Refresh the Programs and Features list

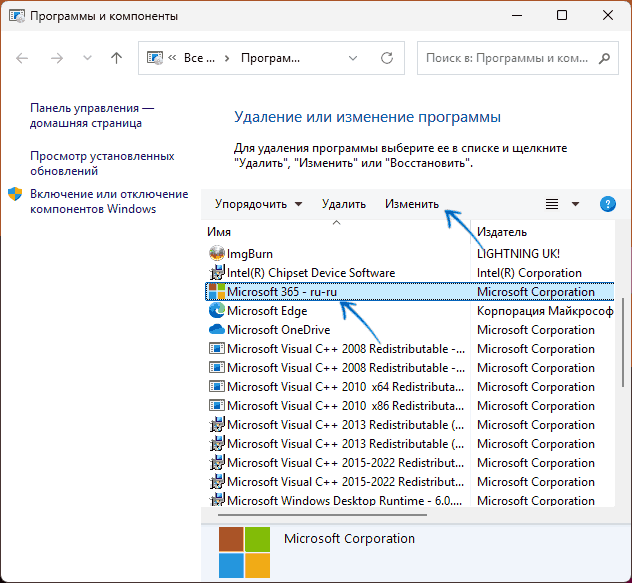click(387, 58)
